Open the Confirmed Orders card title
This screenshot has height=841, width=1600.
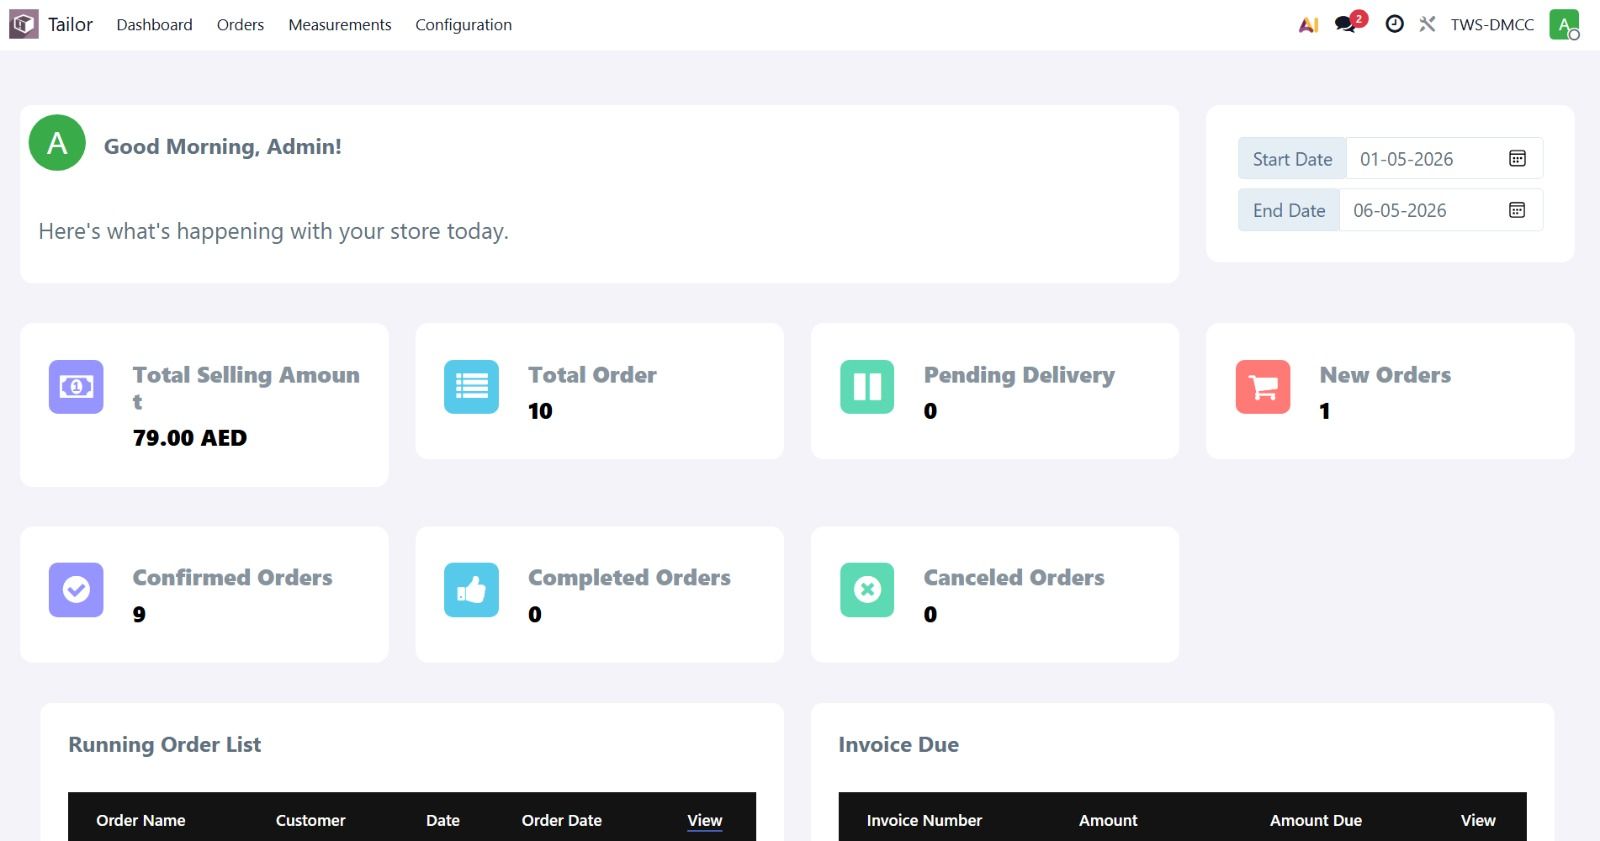click(x=232, y=578)
